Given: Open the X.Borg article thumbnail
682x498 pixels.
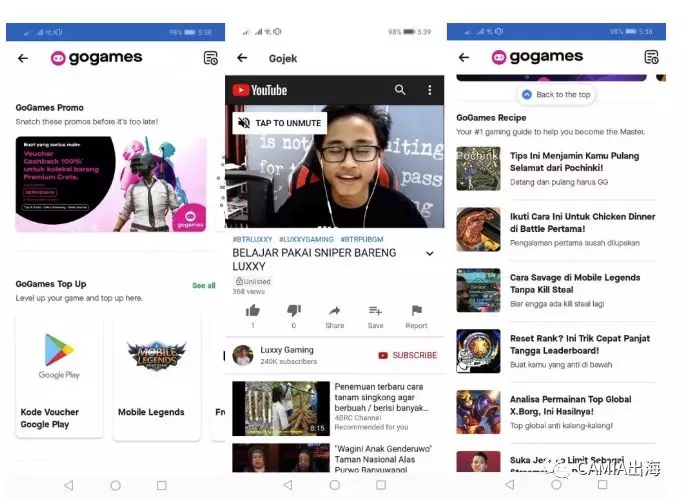Looking at the screenshot, I should (x=478, y=412).
